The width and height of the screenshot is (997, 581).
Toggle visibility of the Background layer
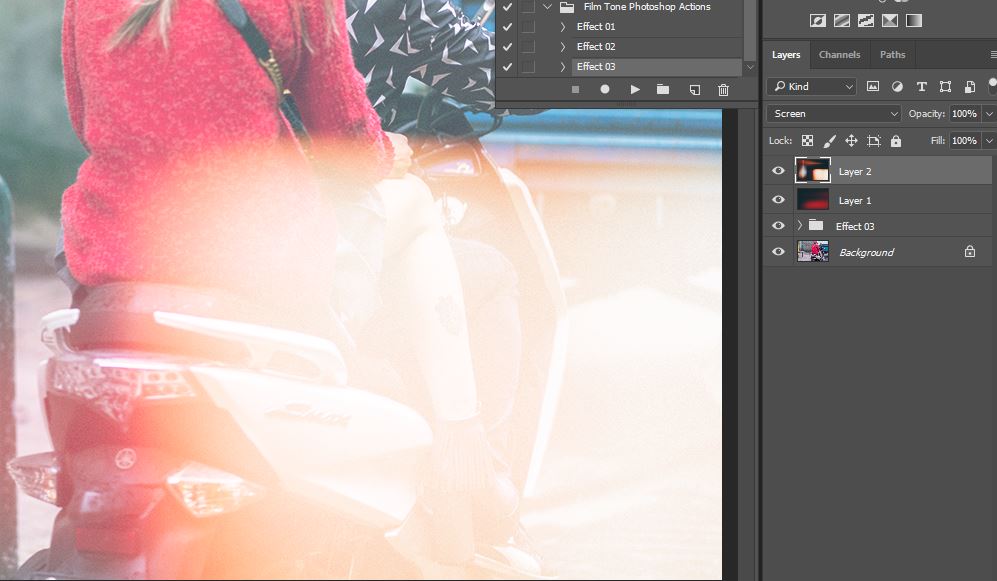pos(779,252)
